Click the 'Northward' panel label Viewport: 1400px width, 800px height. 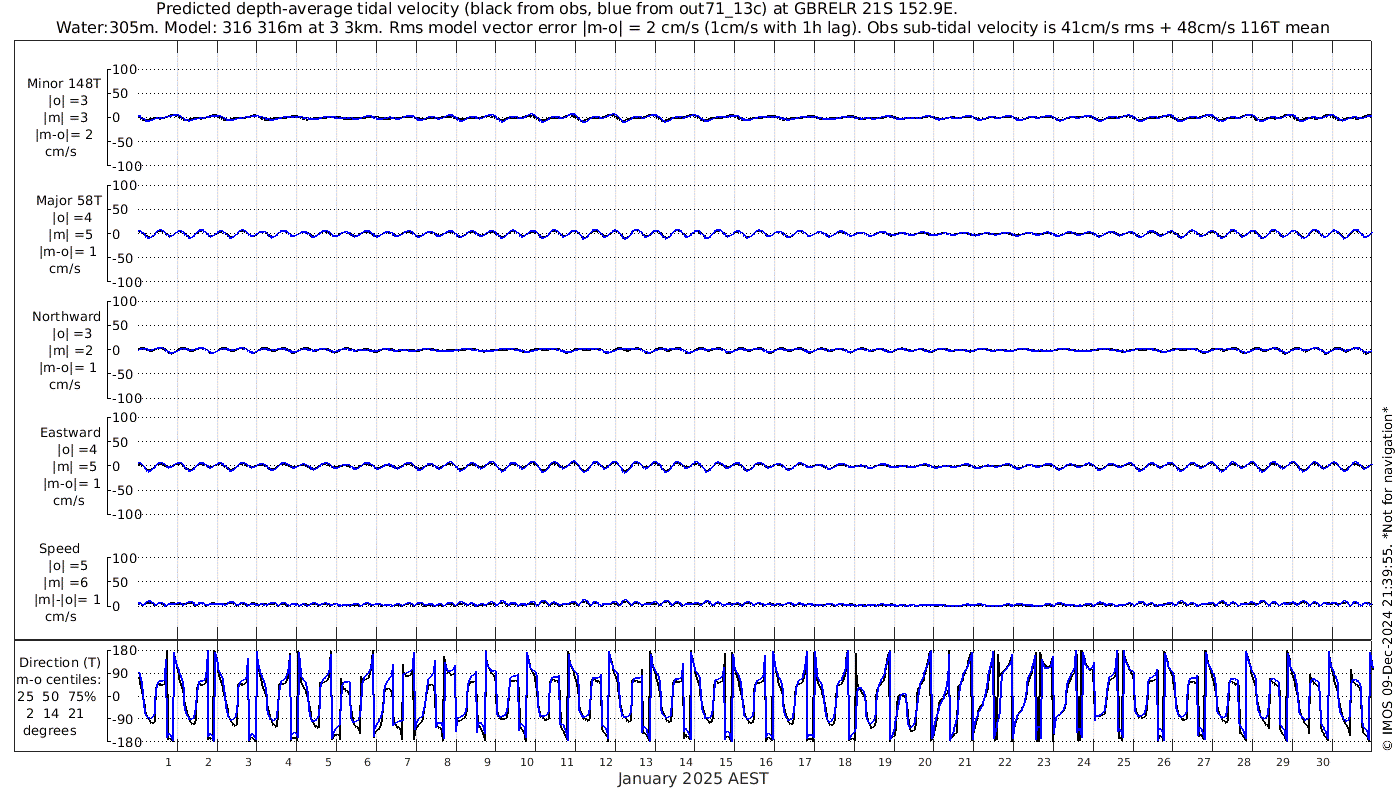[66, 316]
